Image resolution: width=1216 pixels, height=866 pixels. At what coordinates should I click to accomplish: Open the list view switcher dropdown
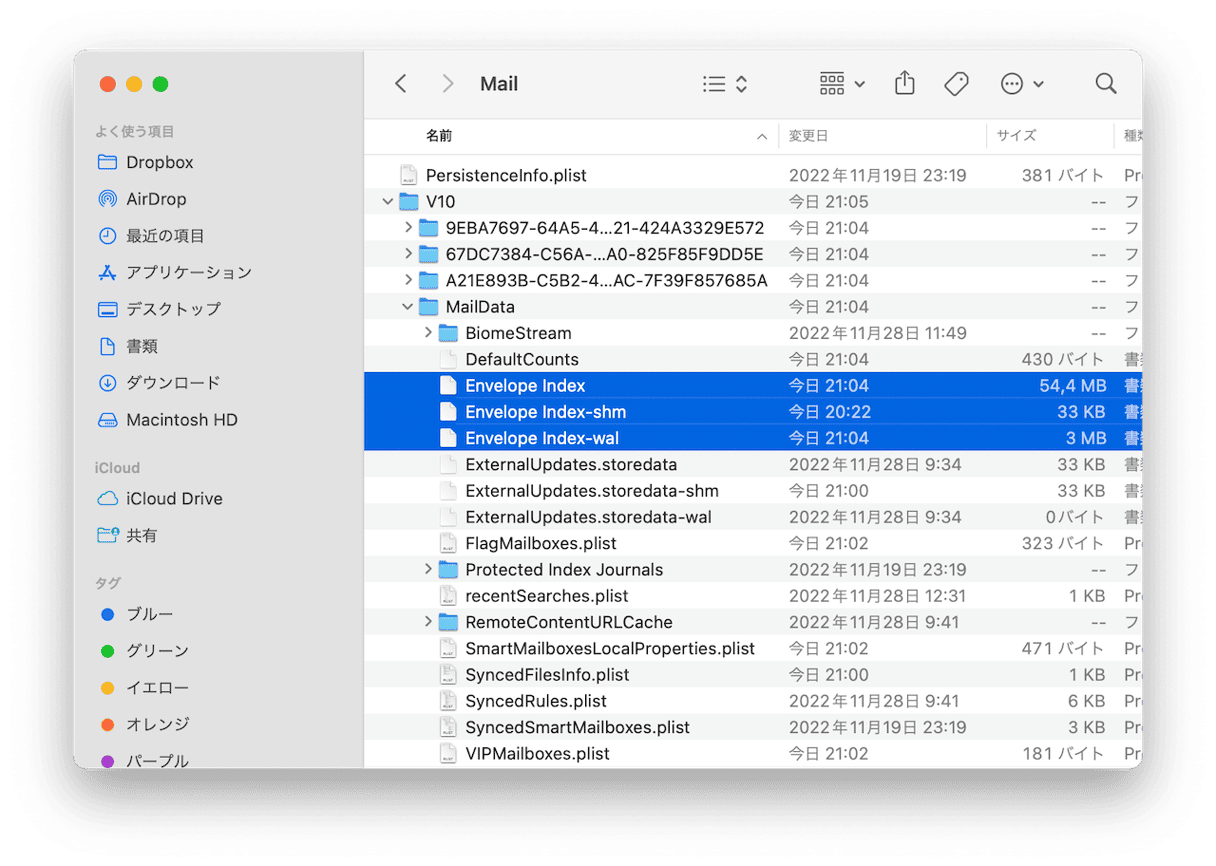725,84
